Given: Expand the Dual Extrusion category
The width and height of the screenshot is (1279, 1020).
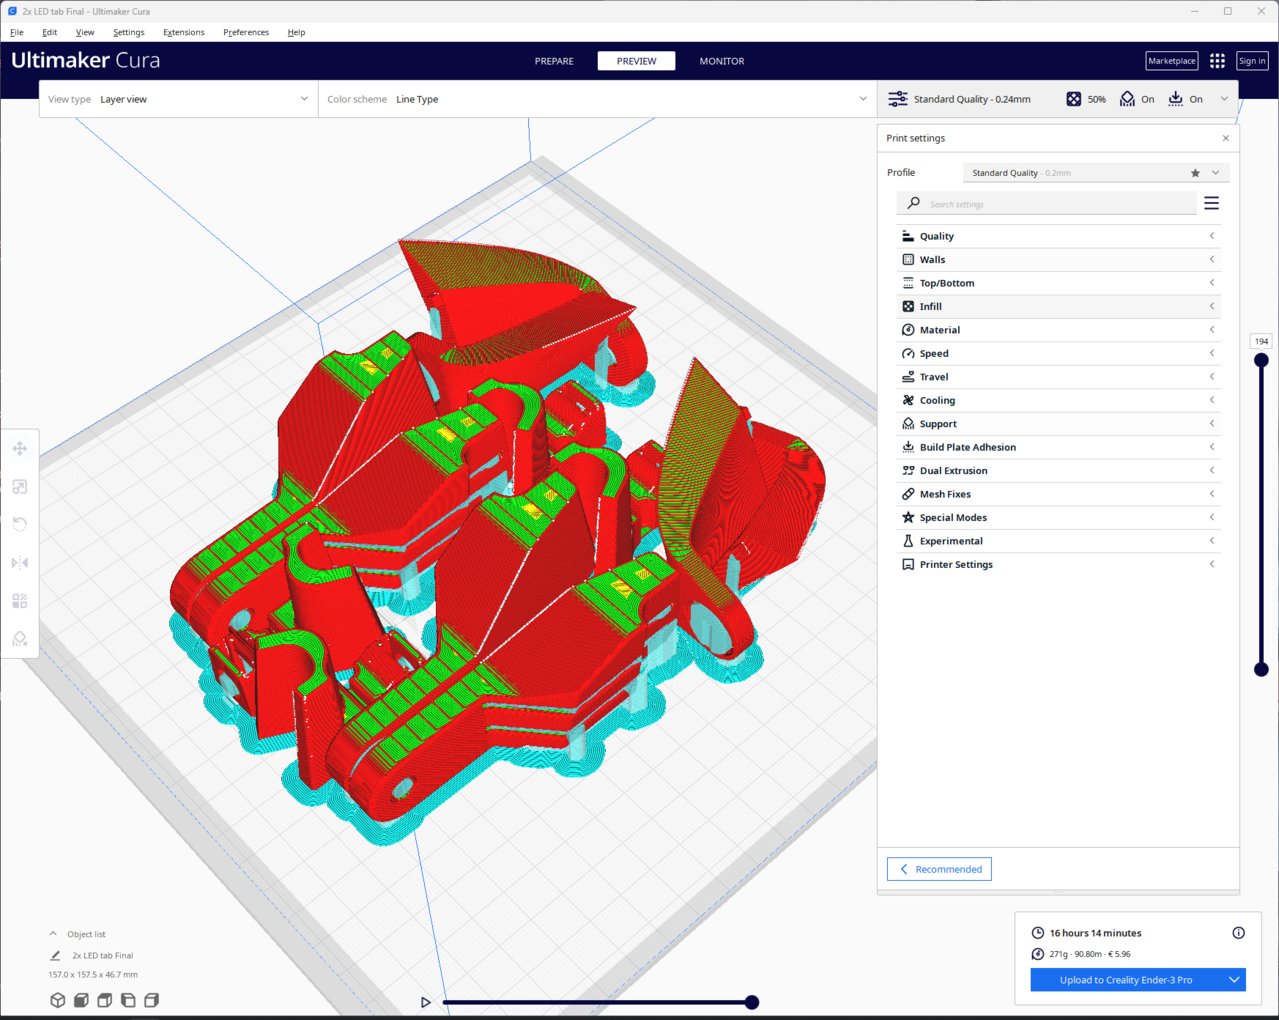Looking at the screenshot, I should click(1058, 471).
